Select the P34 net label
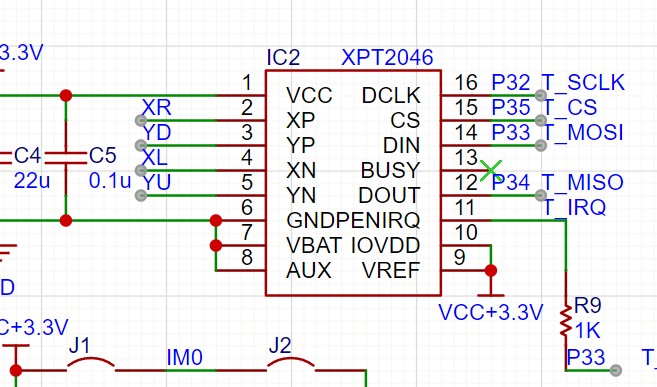This screenshot has height=387, width=657. [x=511, y=182]
